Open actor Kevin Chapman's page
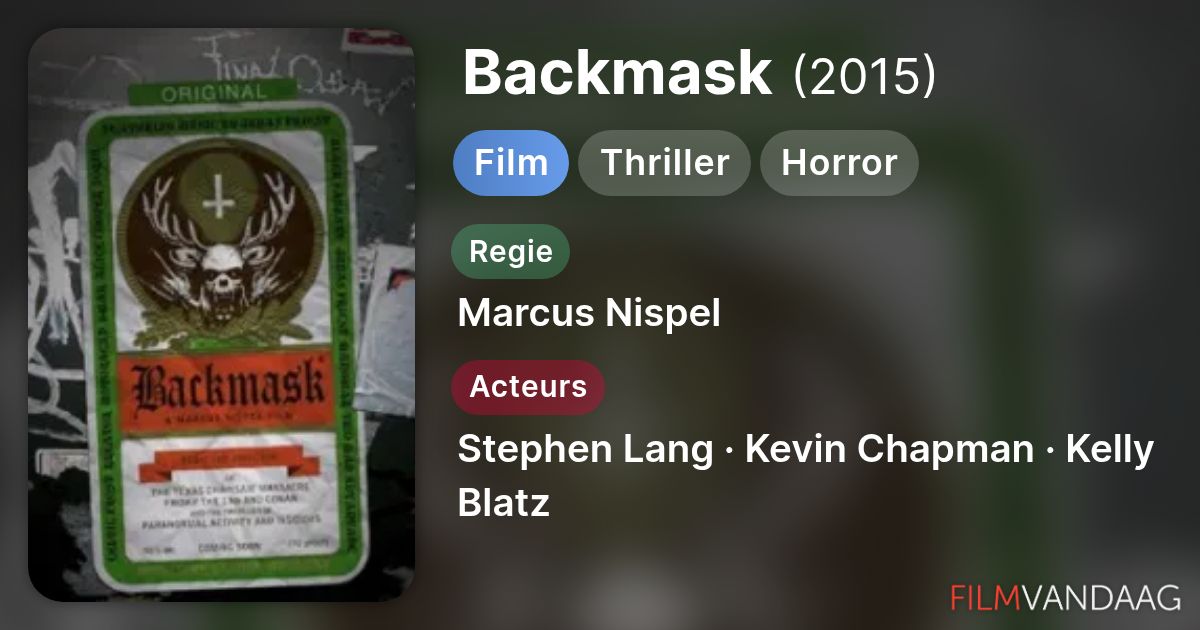The width and height of the screenshot is (1200, 630). click(x=890, y=449)
